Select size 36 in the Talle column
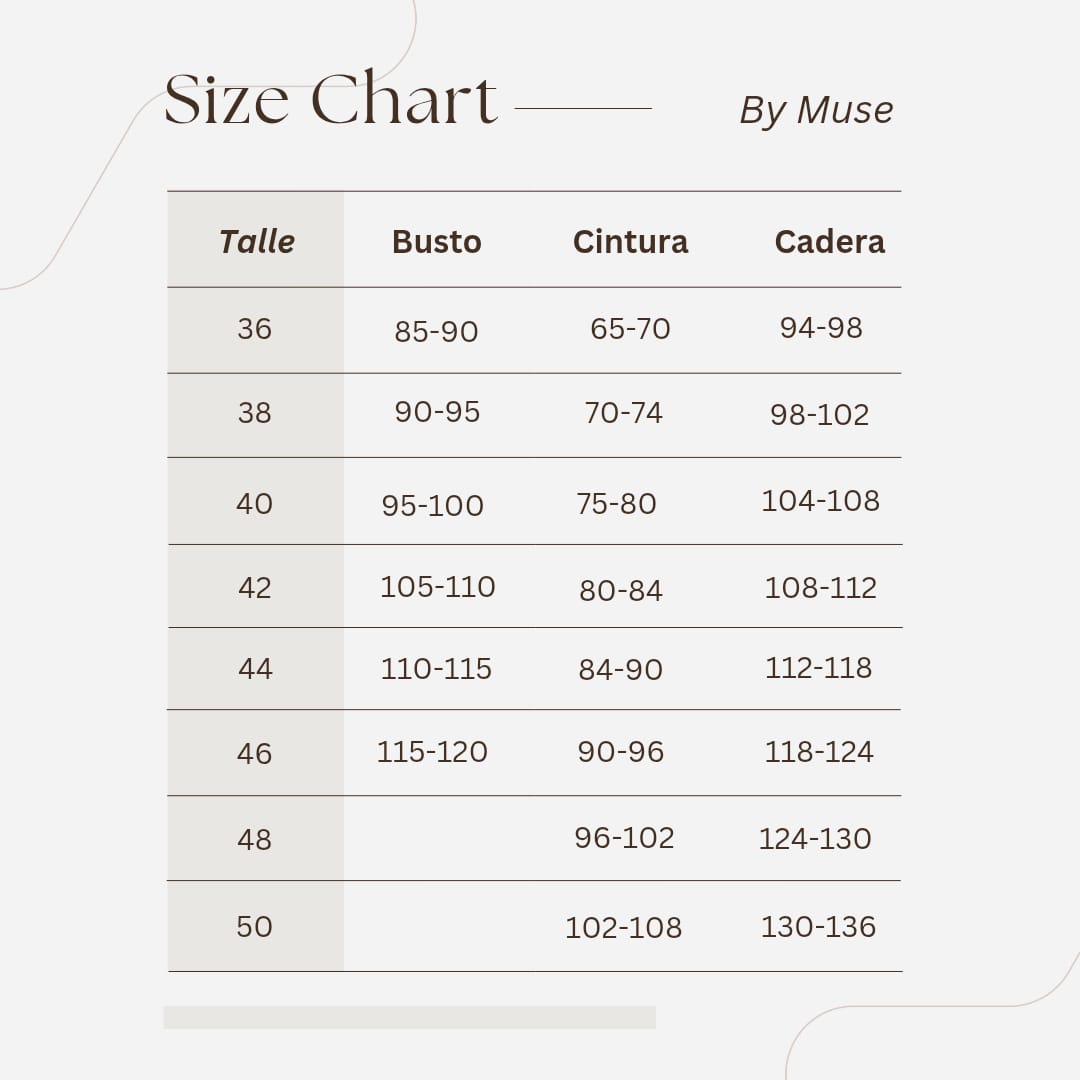1080x1080 pixels. coord(255,329)
